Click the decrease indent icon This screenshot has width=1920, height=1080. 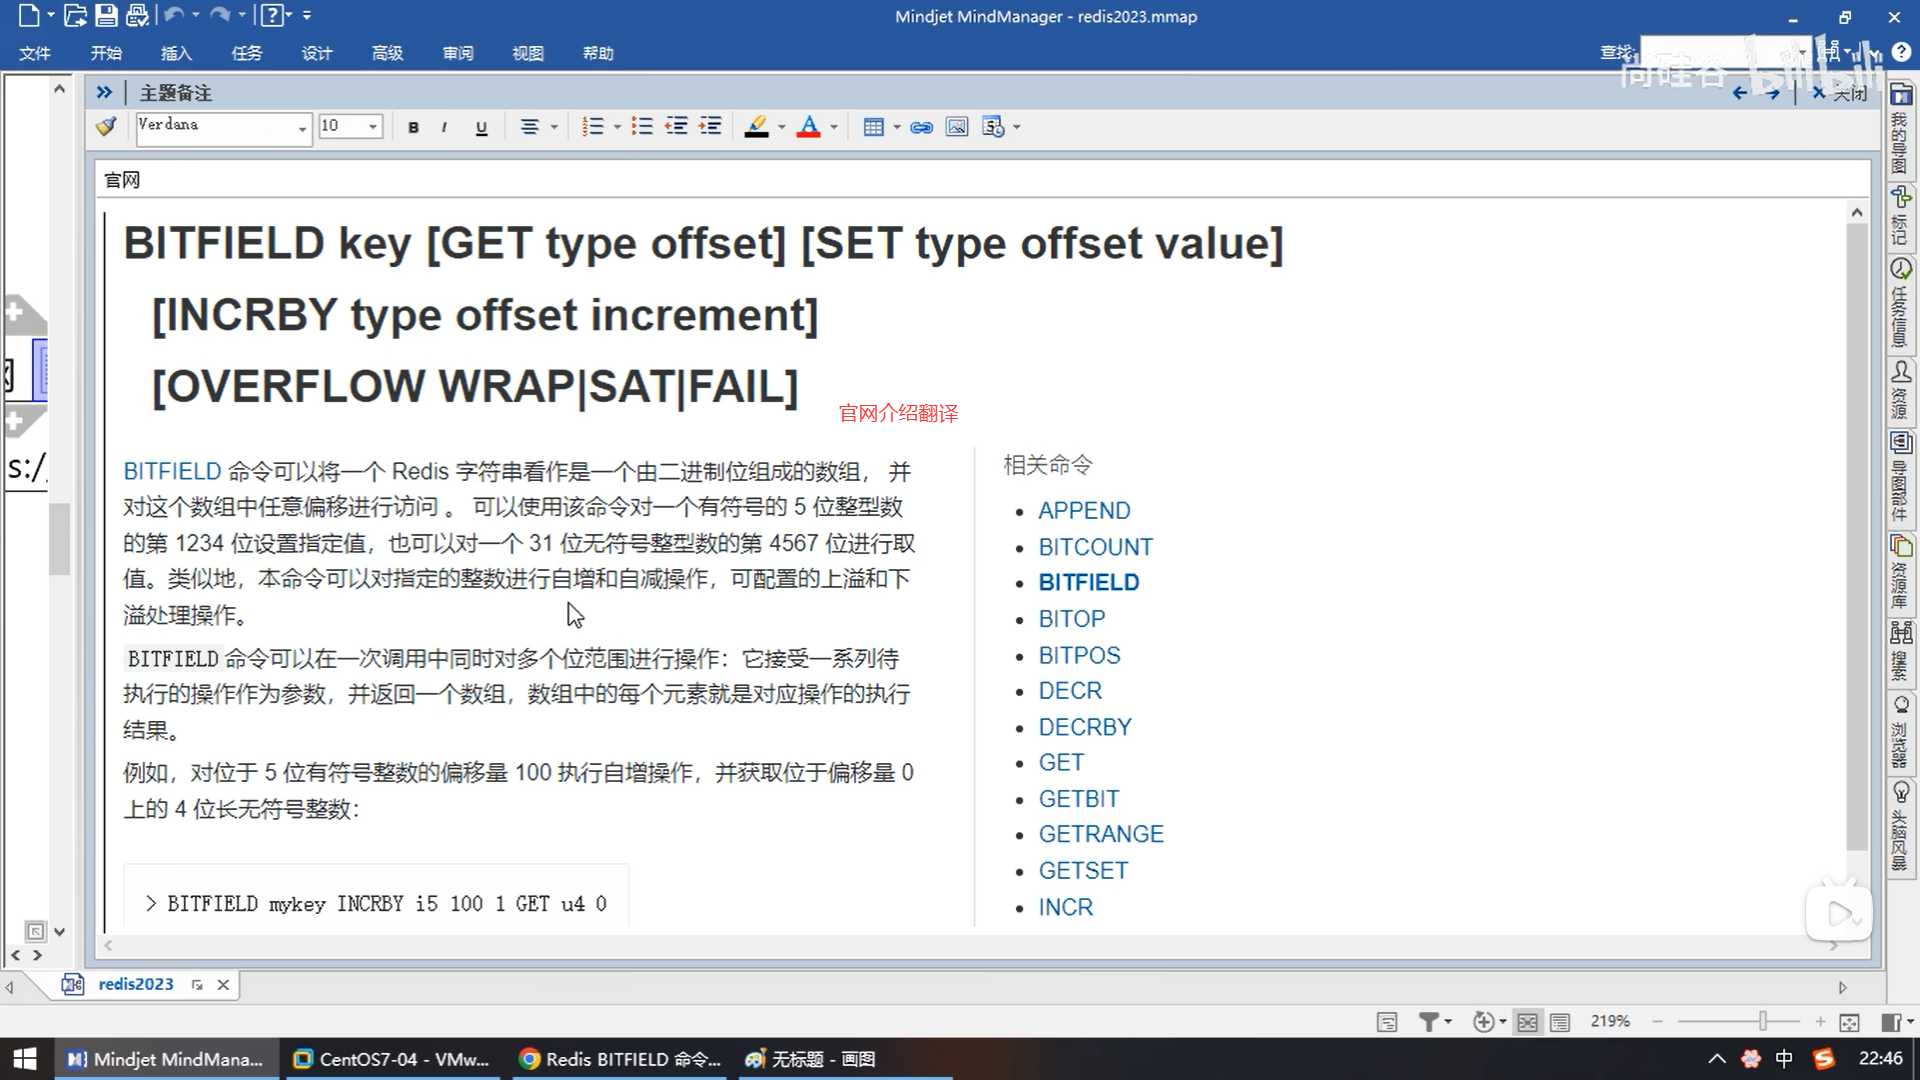tap(677, 127)
